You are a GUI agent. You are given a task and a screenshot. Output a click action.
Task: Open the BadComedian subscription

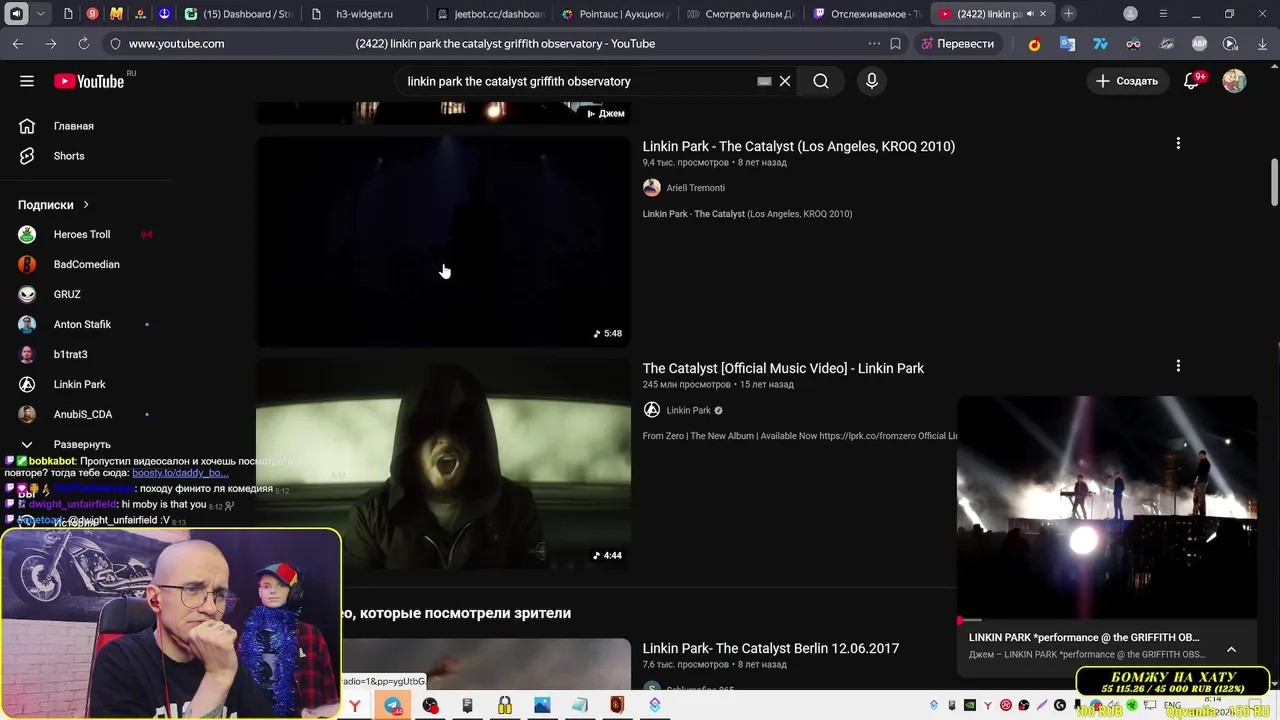(85, 264)
